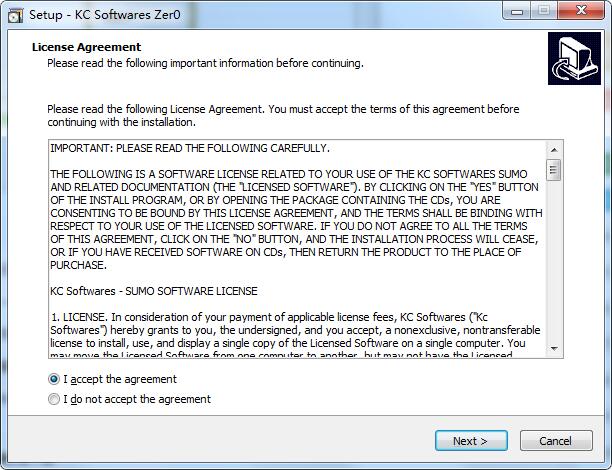Choose "I do not accept the agreement"
Screen dimensions: 612x470
pos(54,399)
